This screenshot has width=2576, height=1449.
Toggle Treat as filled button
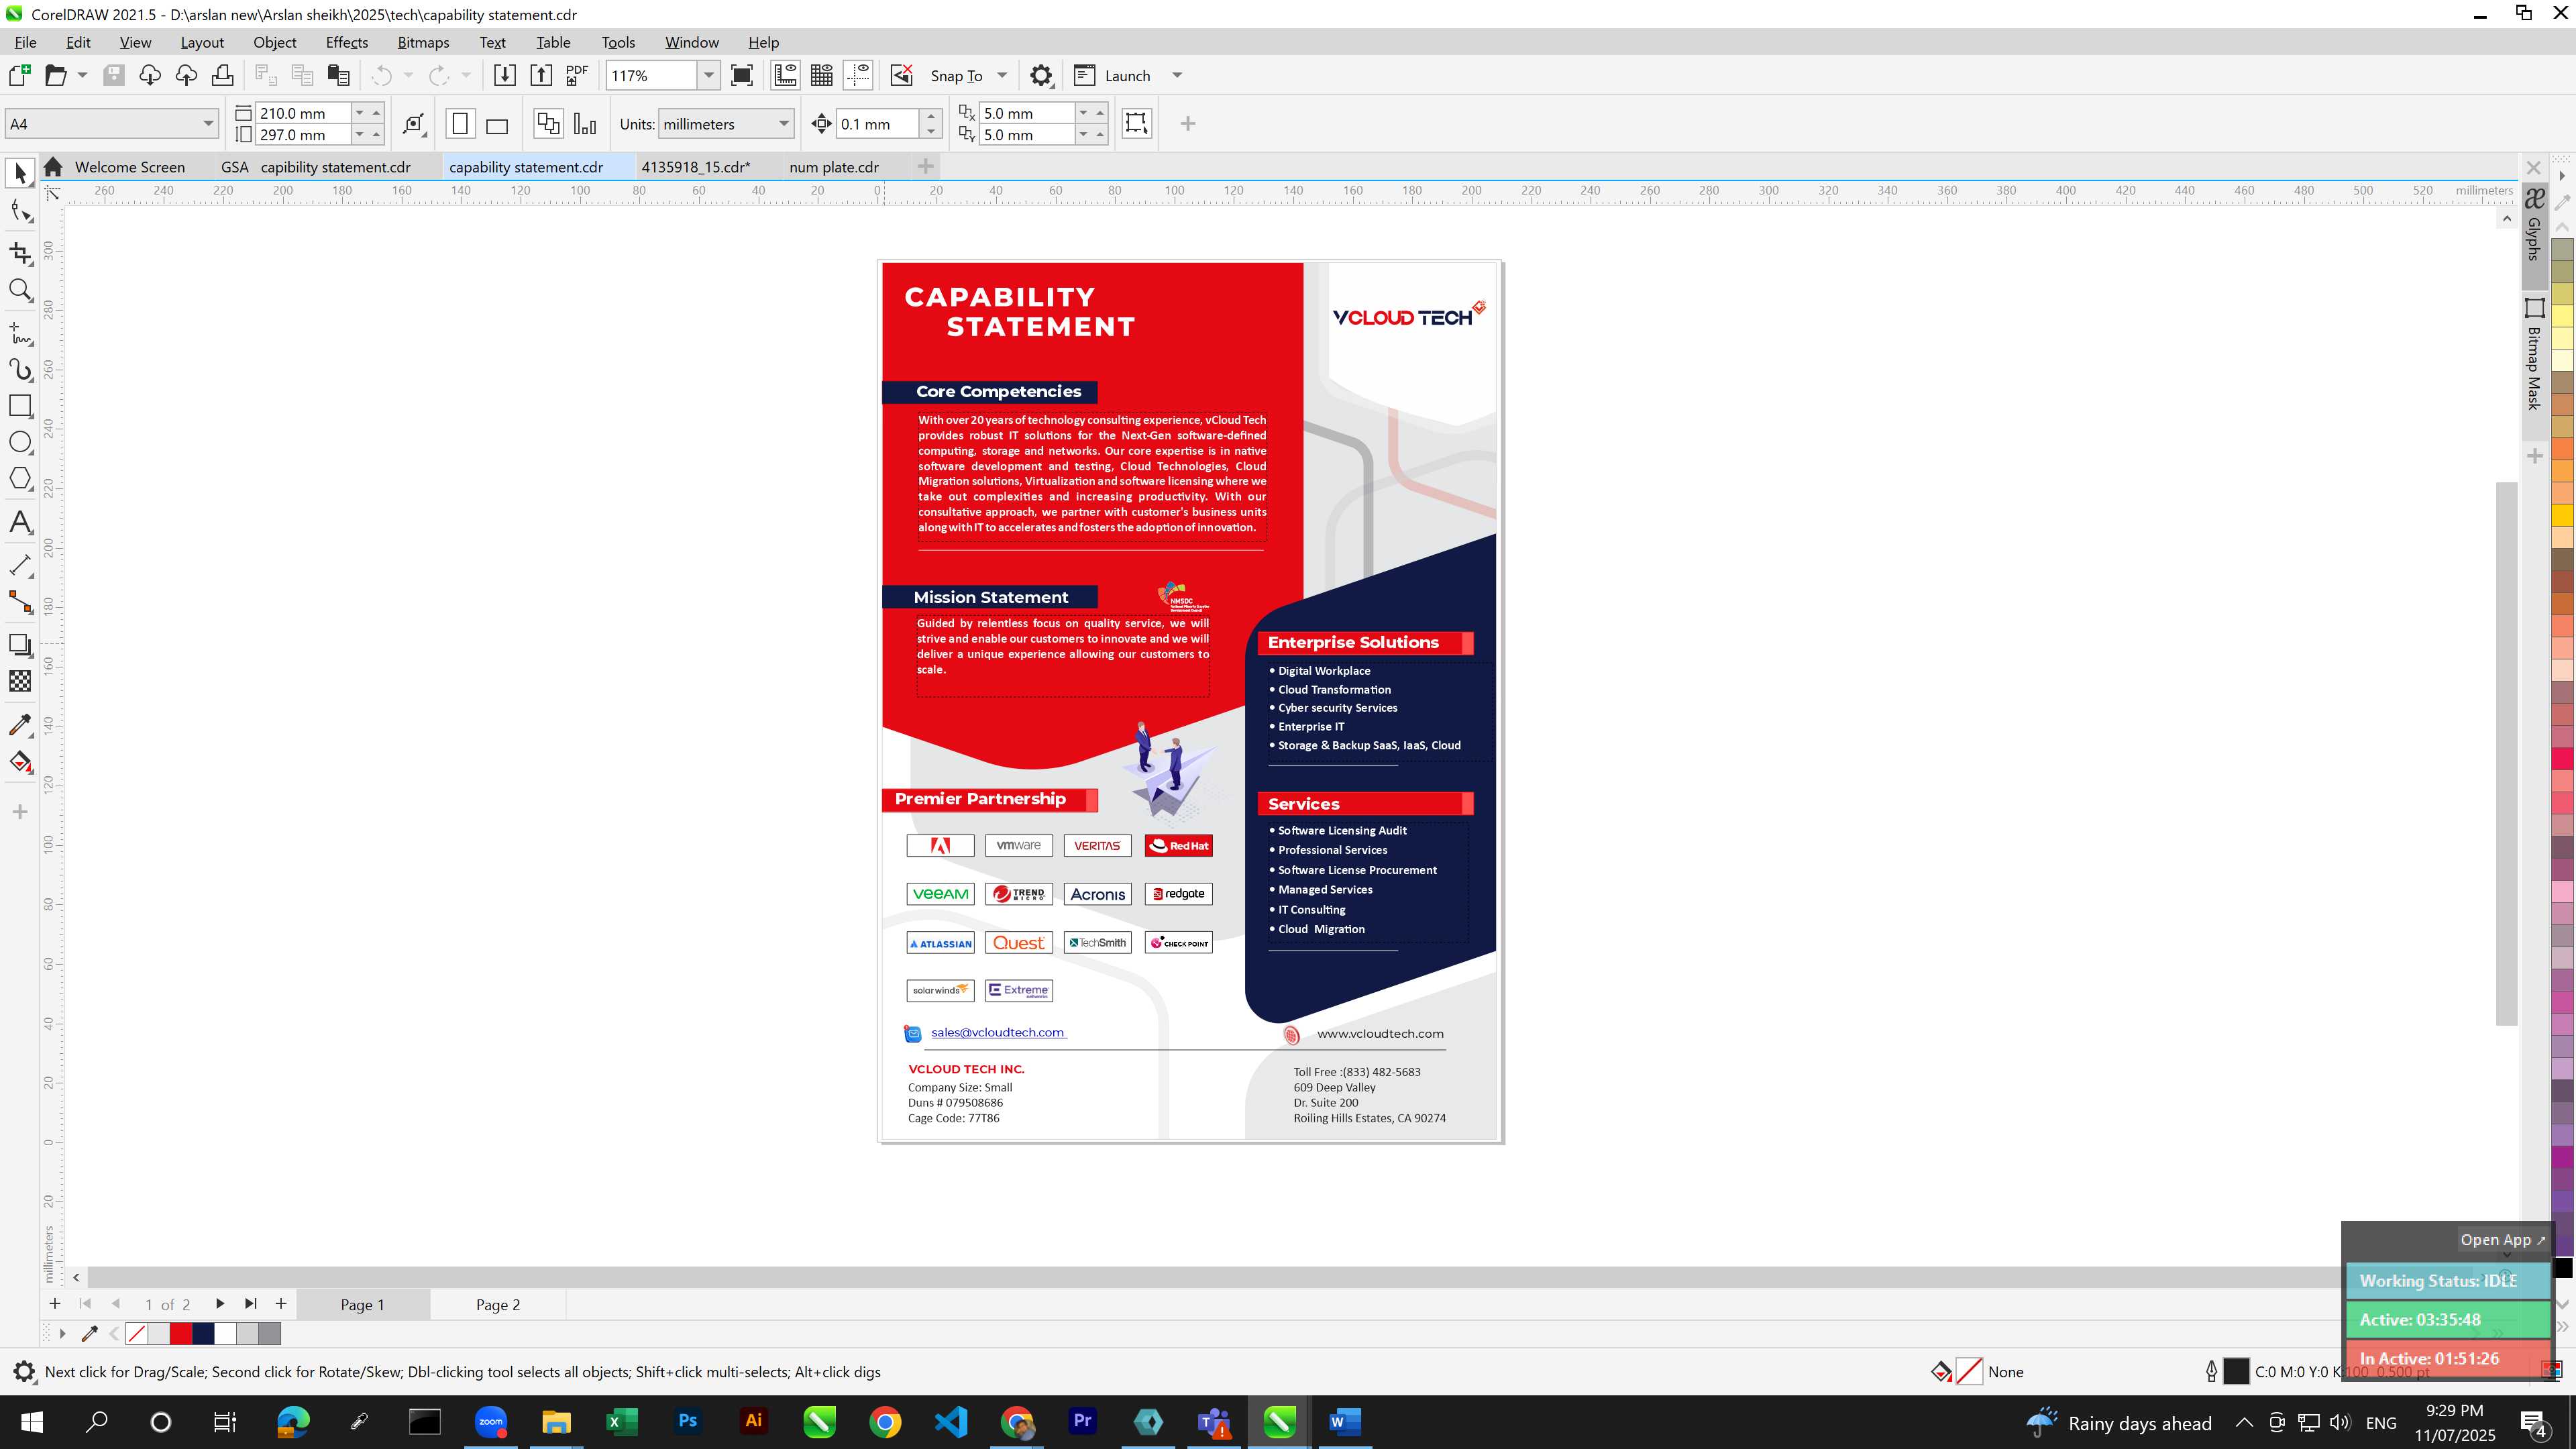click(1137, 123)
